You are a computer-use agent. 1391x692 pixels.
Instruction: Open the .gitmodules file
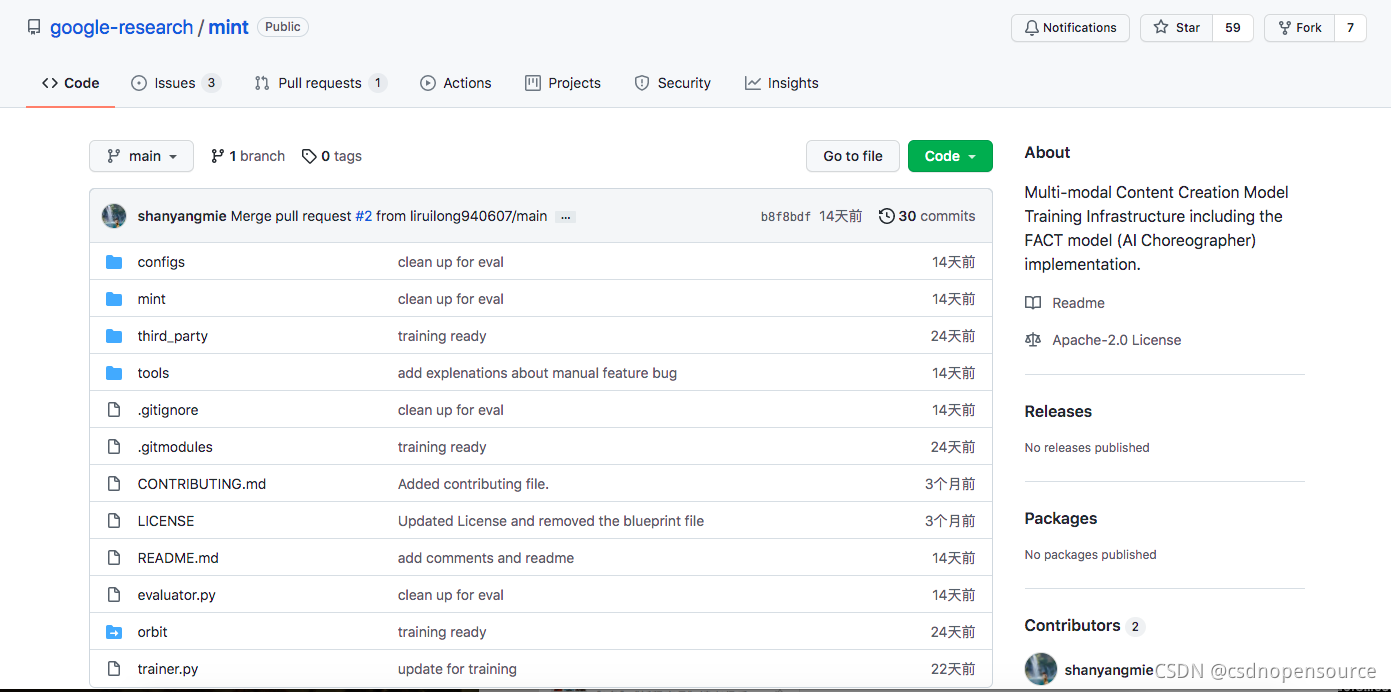coord(175,447)
